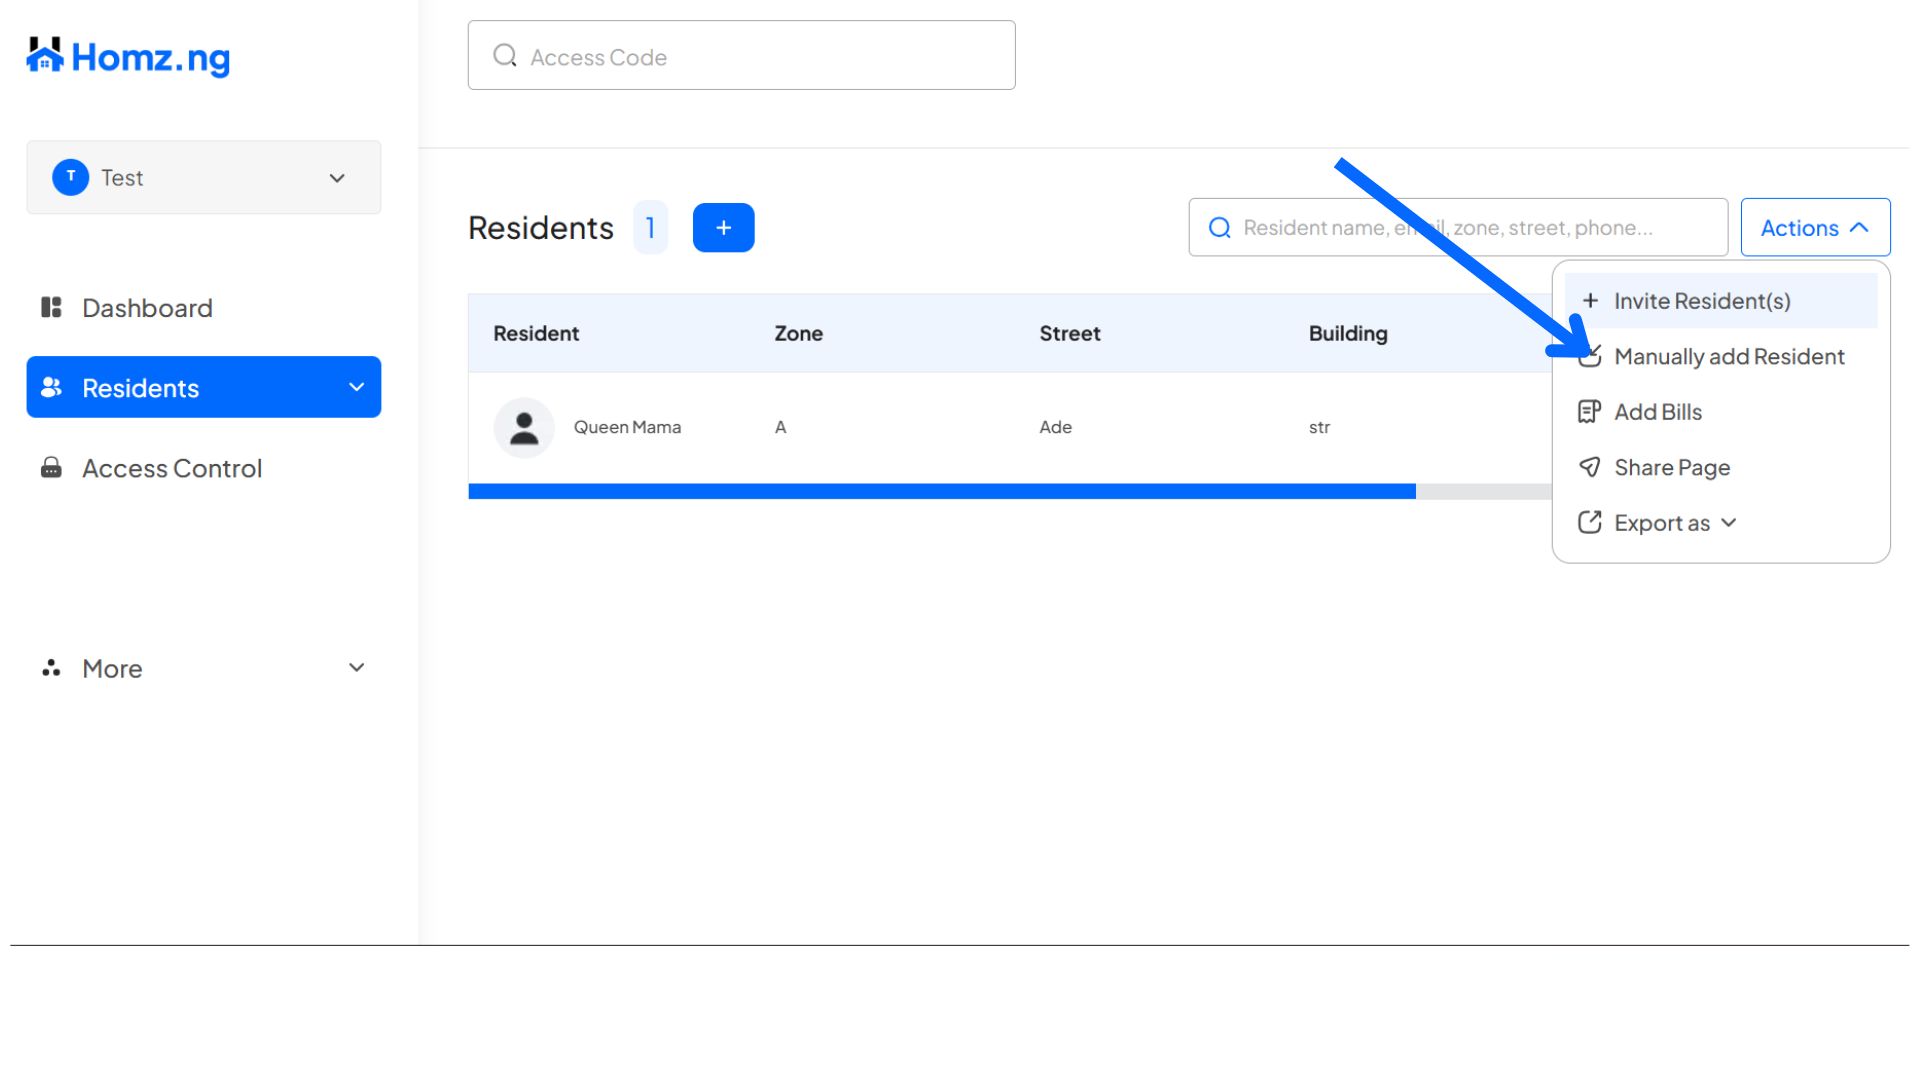Expand the Residents sidebar chevron
The image size is (1920, 1080).
[356, 387]
